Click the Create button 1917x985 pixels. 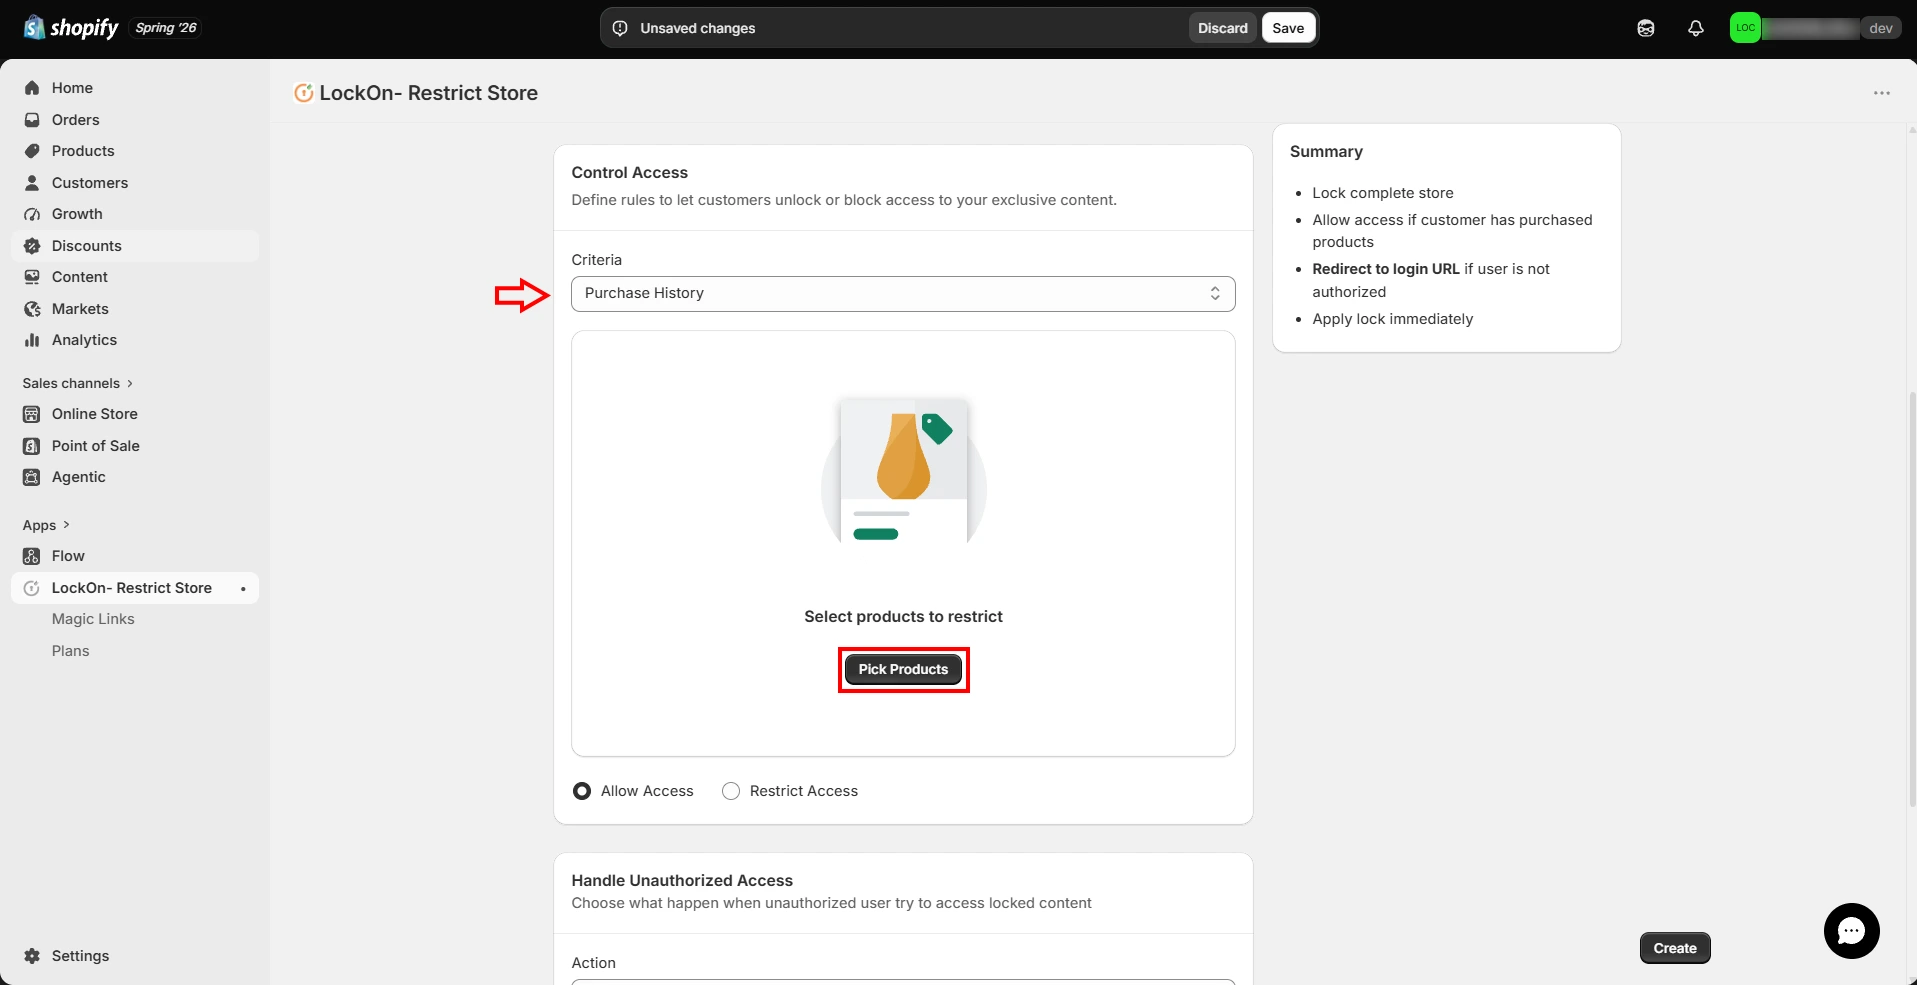tap(1675, 948)
